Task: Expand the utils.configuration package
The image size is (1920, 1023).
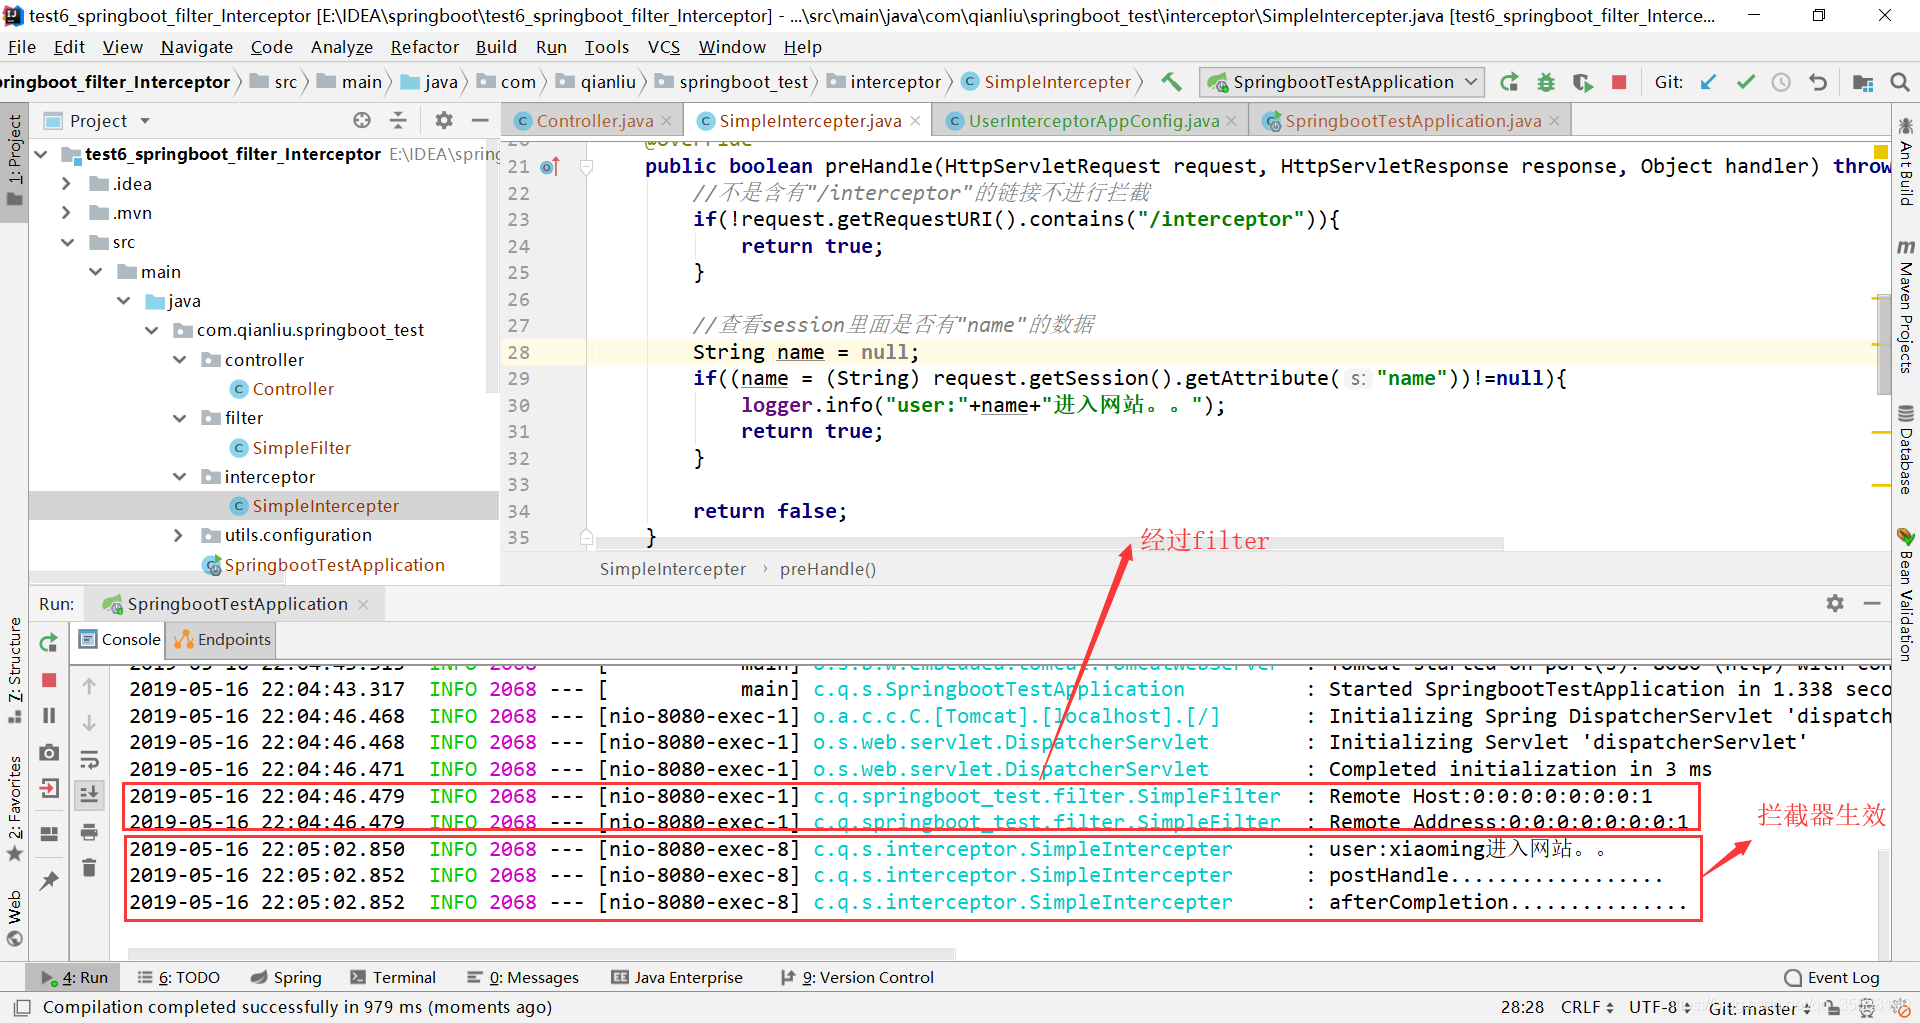Action: click(179, 535)
